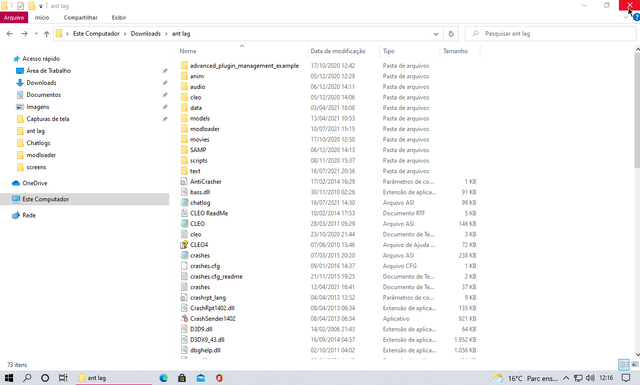Switch to details view layout icon
The width and height of the screenshot is (640, 385).
pyautogui.click(x=624, y=364)
